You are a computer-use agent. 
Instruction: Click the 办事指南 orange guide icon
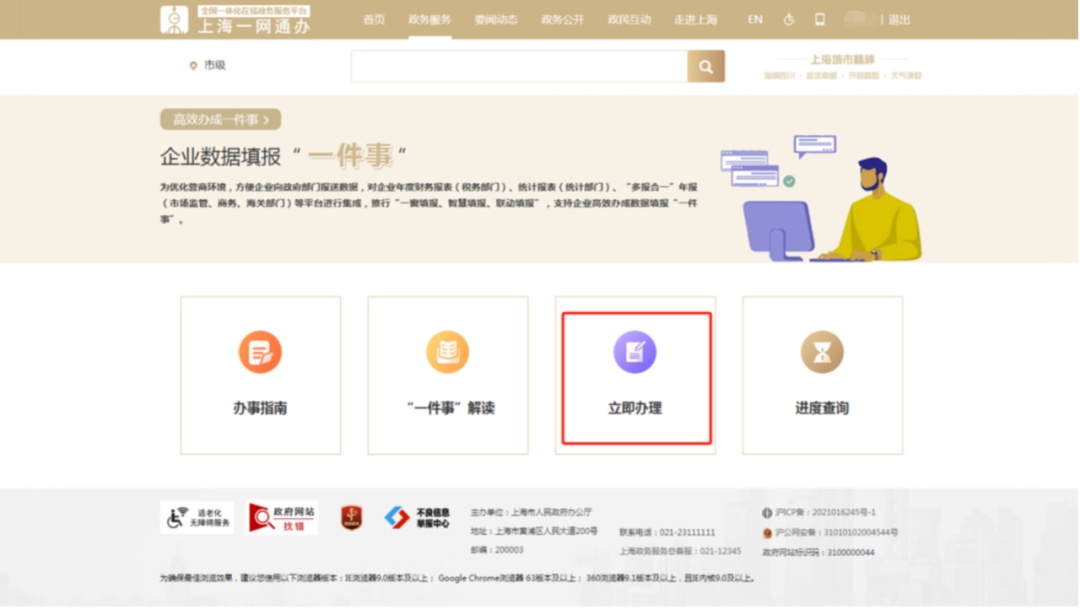tap(260, 353)
